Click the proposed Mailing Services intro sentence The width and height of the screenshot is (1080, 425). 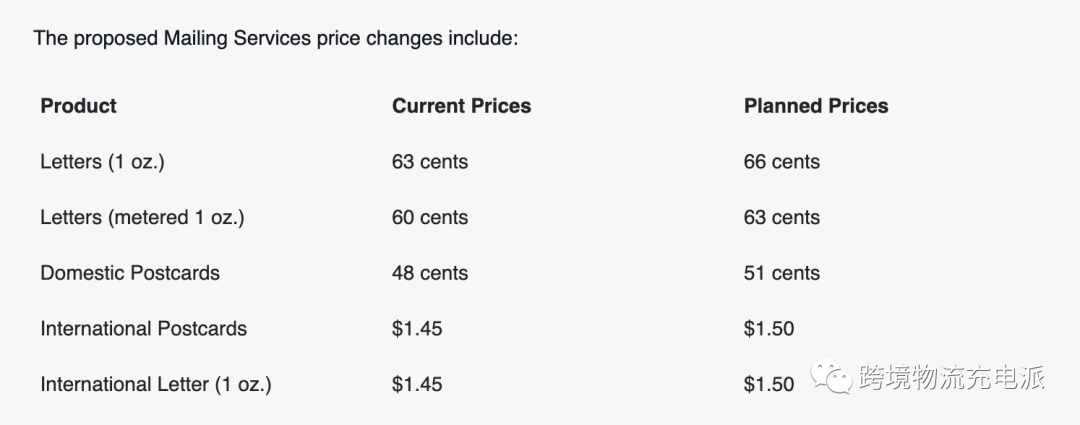coord(276,38)
